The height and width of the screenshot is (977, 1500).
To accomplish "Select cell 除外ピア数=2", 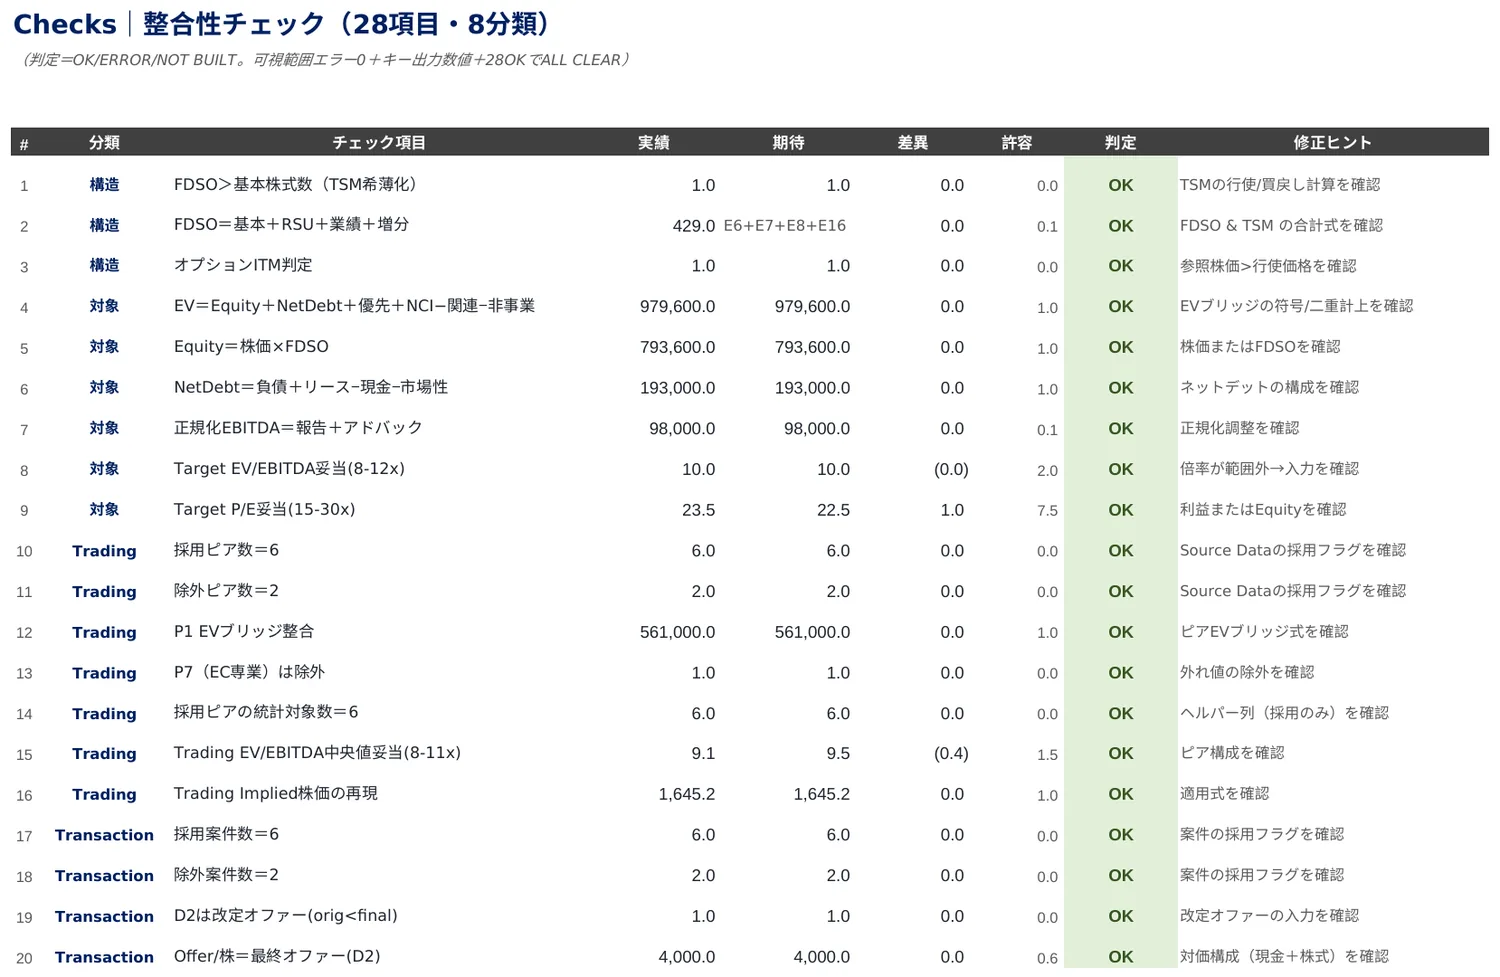I will [226, 591].
